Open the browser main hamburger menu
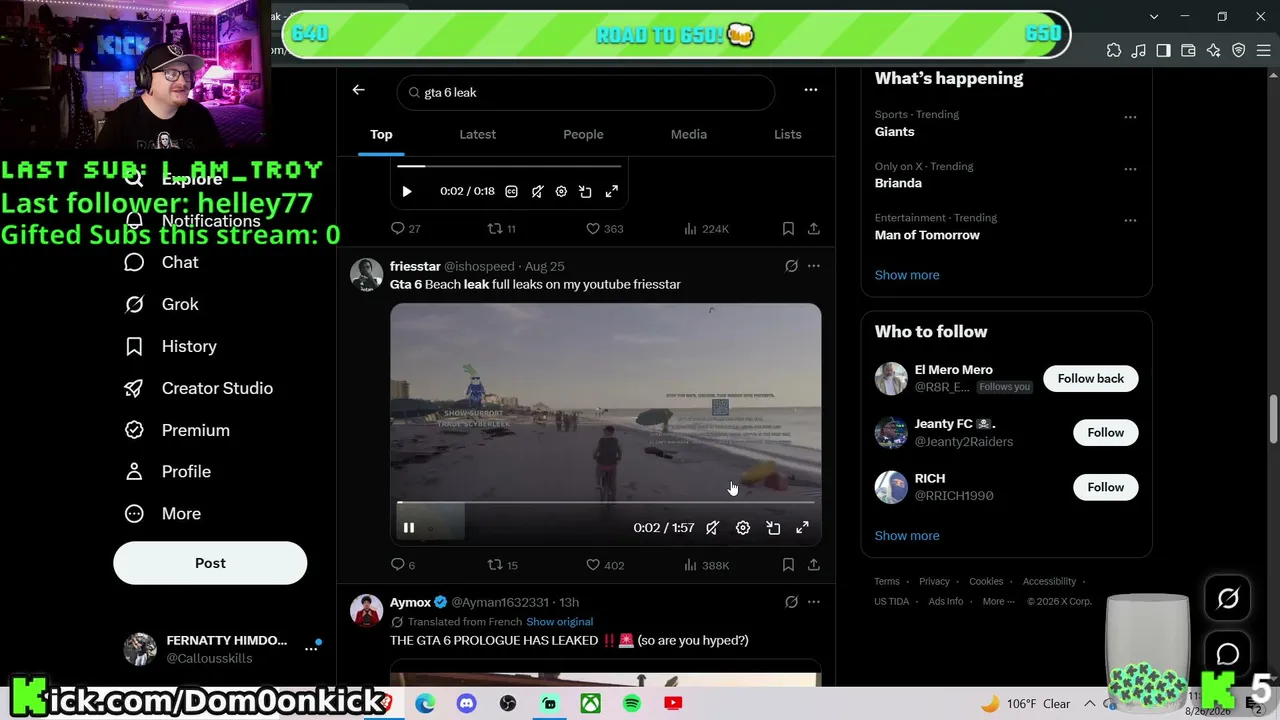Screen dimensions: 1280x720 1262,51
